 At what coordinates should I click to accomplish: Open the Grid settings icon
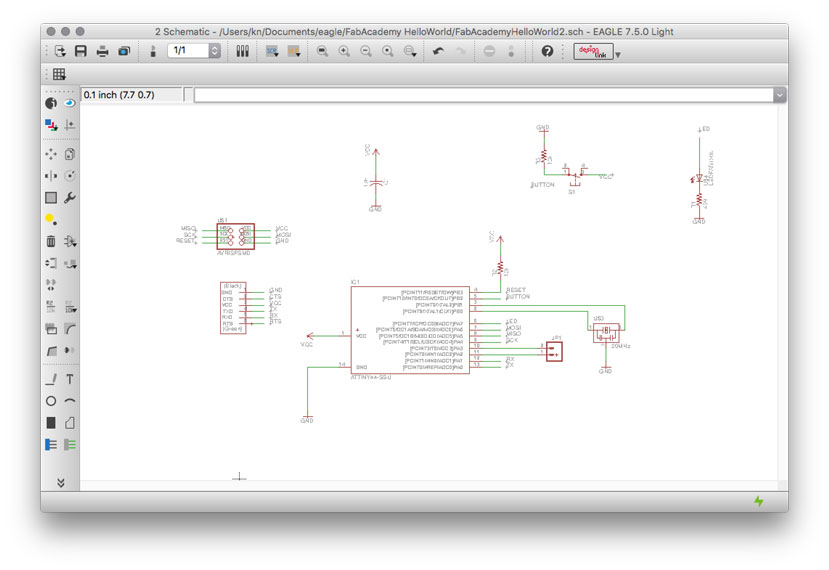[59, 74]
